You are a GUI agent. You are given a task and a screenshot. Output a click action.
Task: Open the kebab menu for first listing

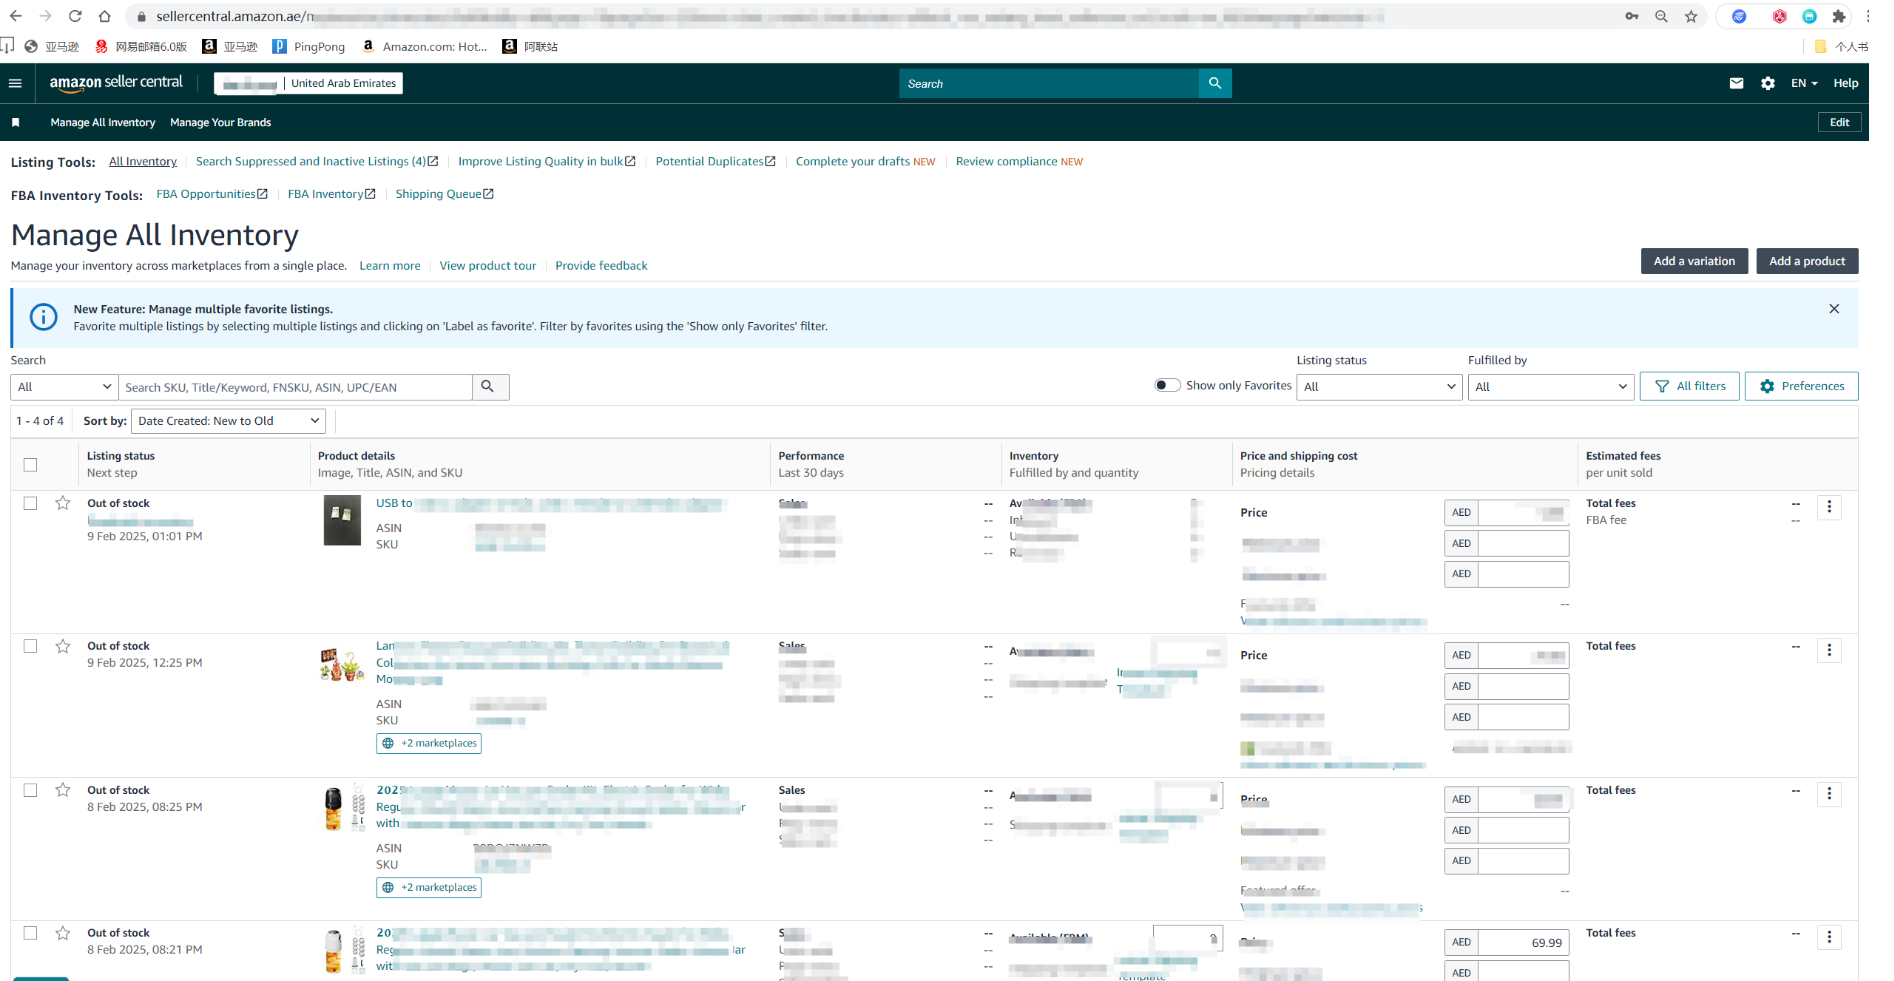(1829, 507)
